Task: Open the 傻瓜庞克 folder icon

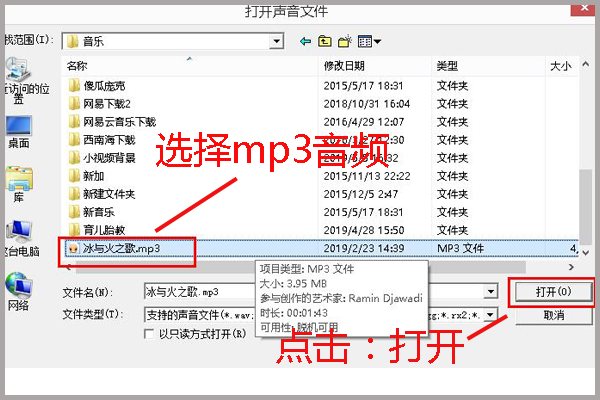Action: click(74, 85)
